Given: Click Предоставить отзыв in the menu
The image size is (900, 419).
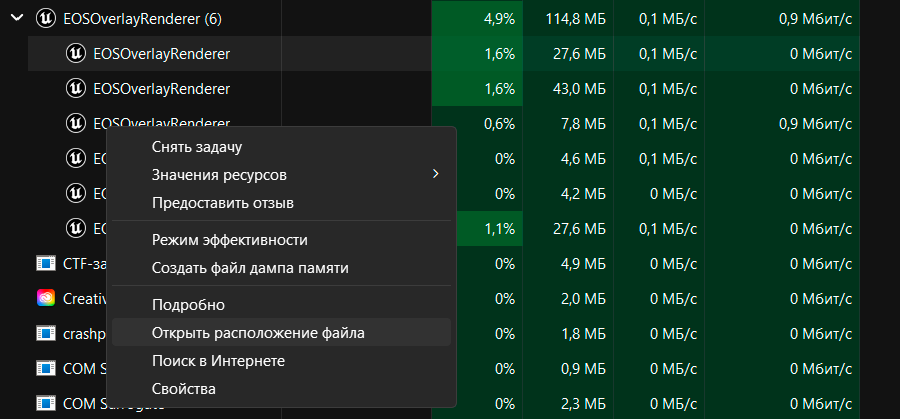Looking at the screenshot, I should (x=223, y=203).
